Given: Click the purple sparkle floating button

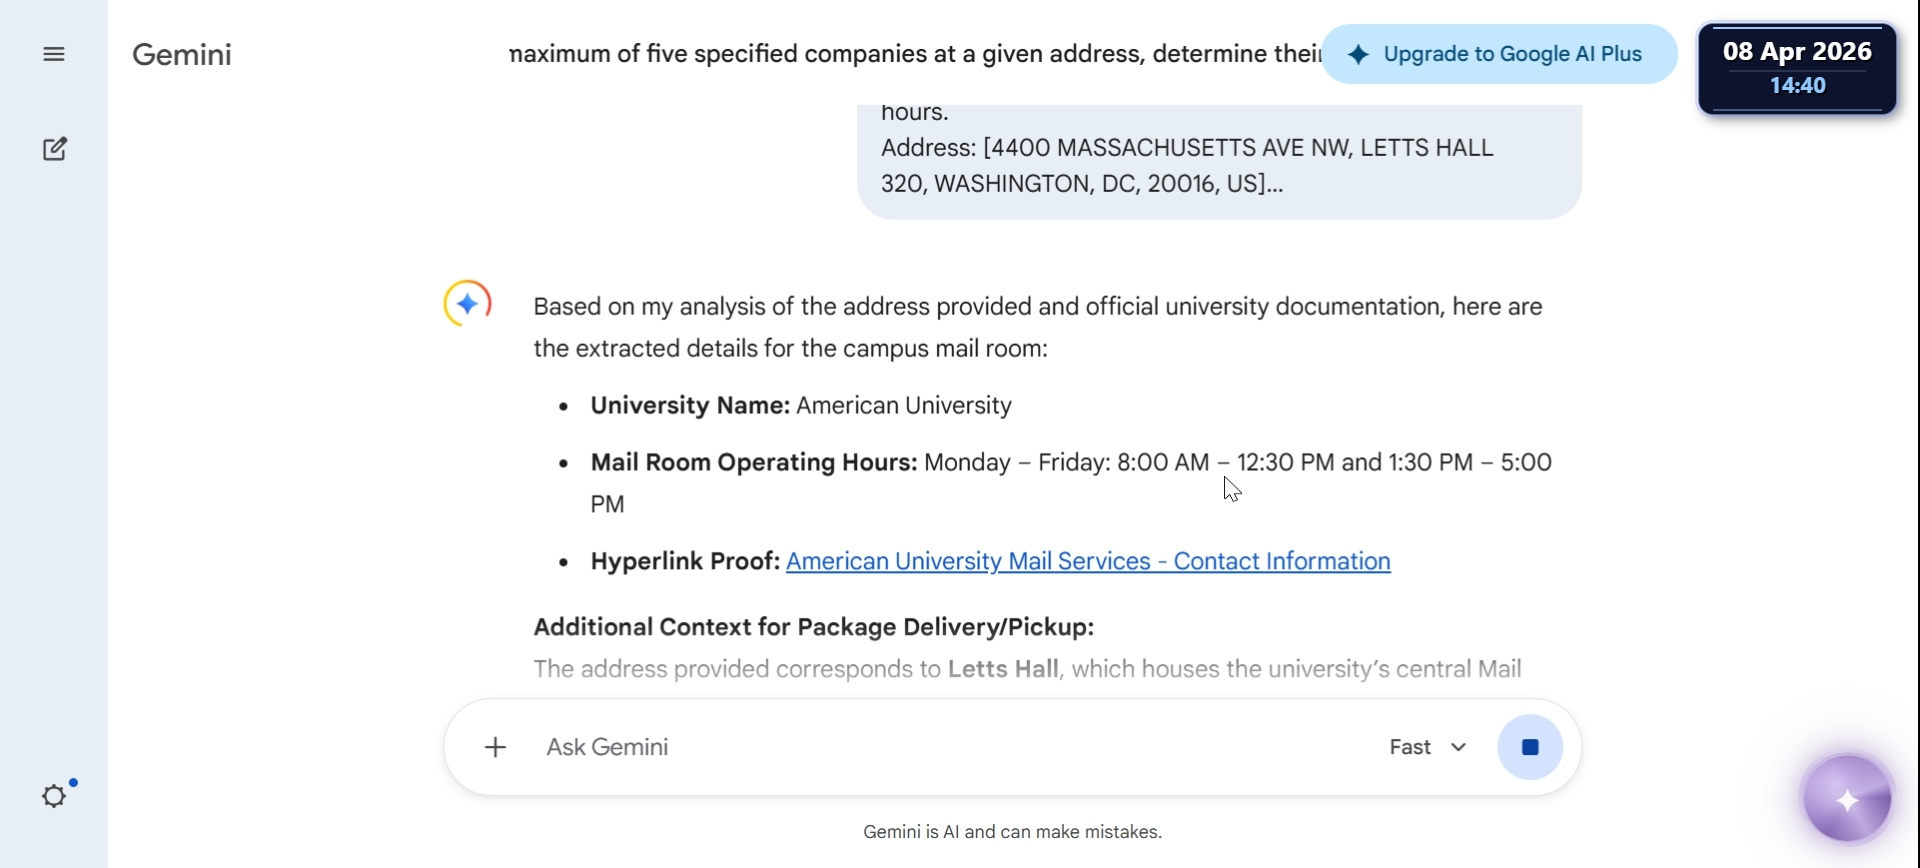Looking at the screenshot, I should [1847, 800].
